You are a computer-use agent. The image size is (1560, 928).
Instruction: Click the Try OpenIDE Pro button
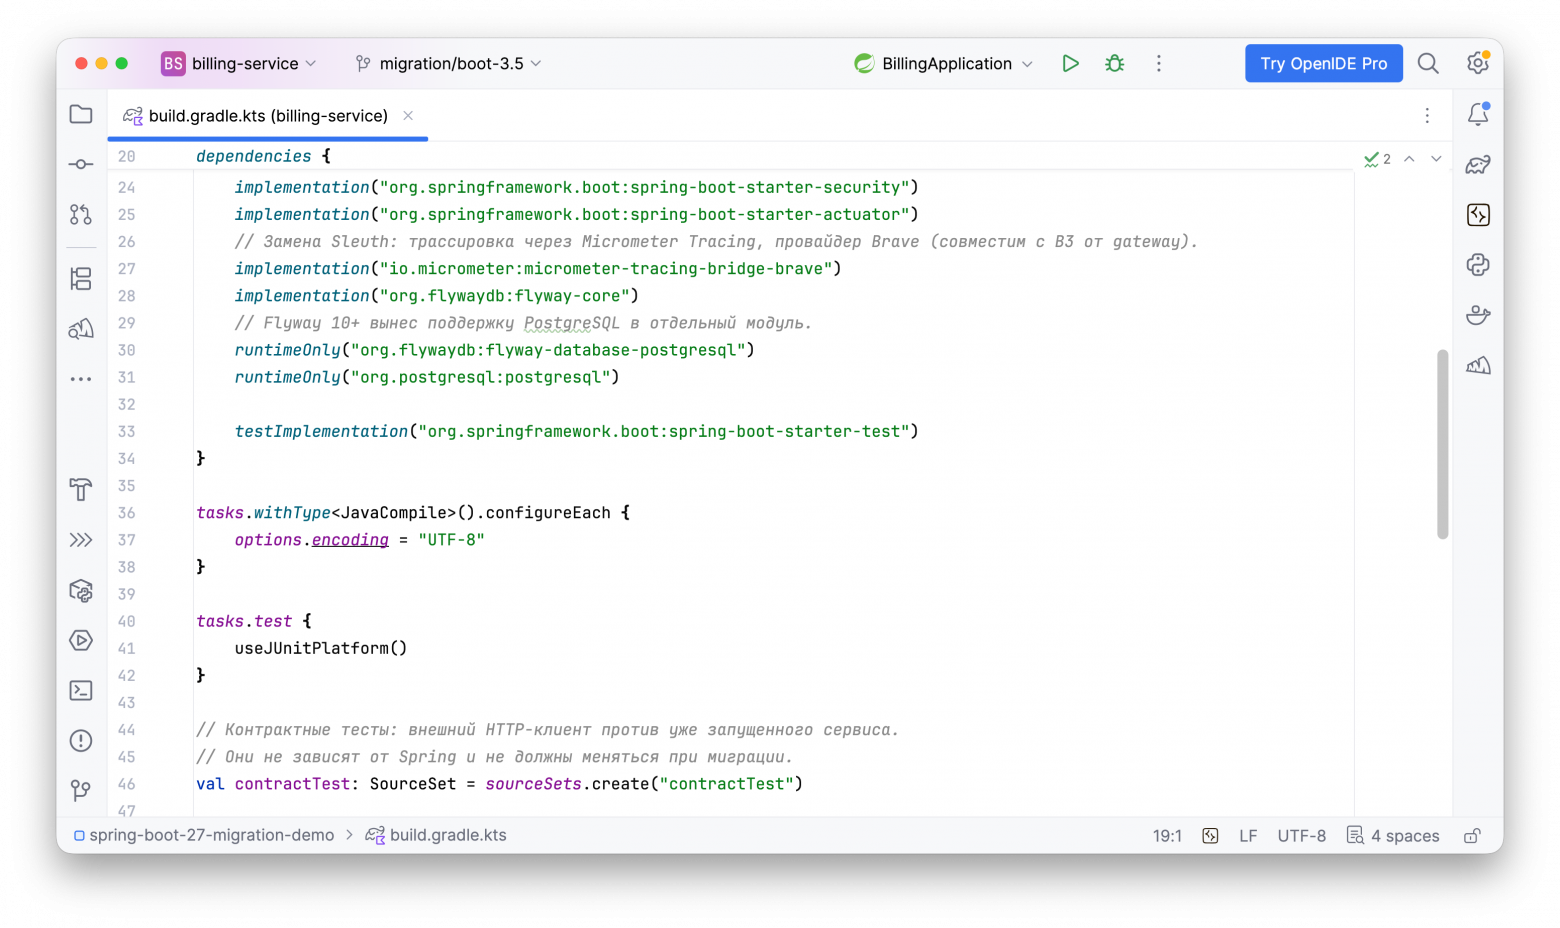tap(1323, 63)
